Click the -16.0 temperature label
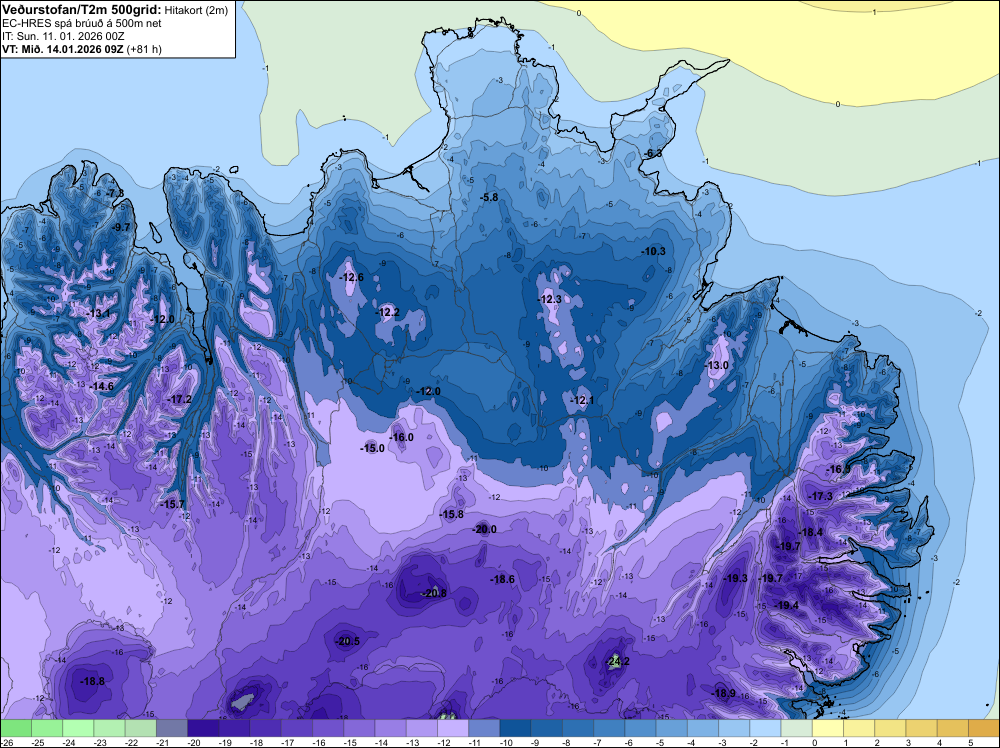 401,437
